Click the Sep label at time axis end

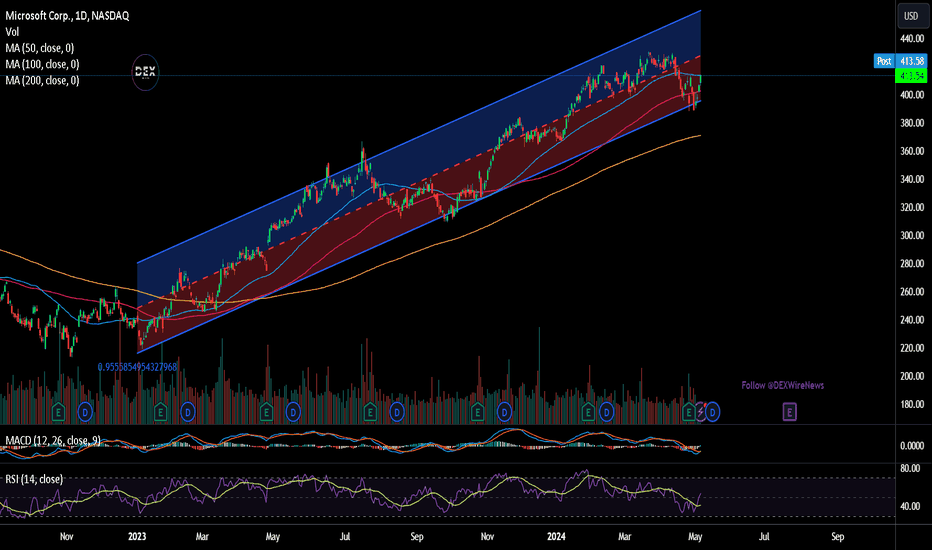pos(837,536)
